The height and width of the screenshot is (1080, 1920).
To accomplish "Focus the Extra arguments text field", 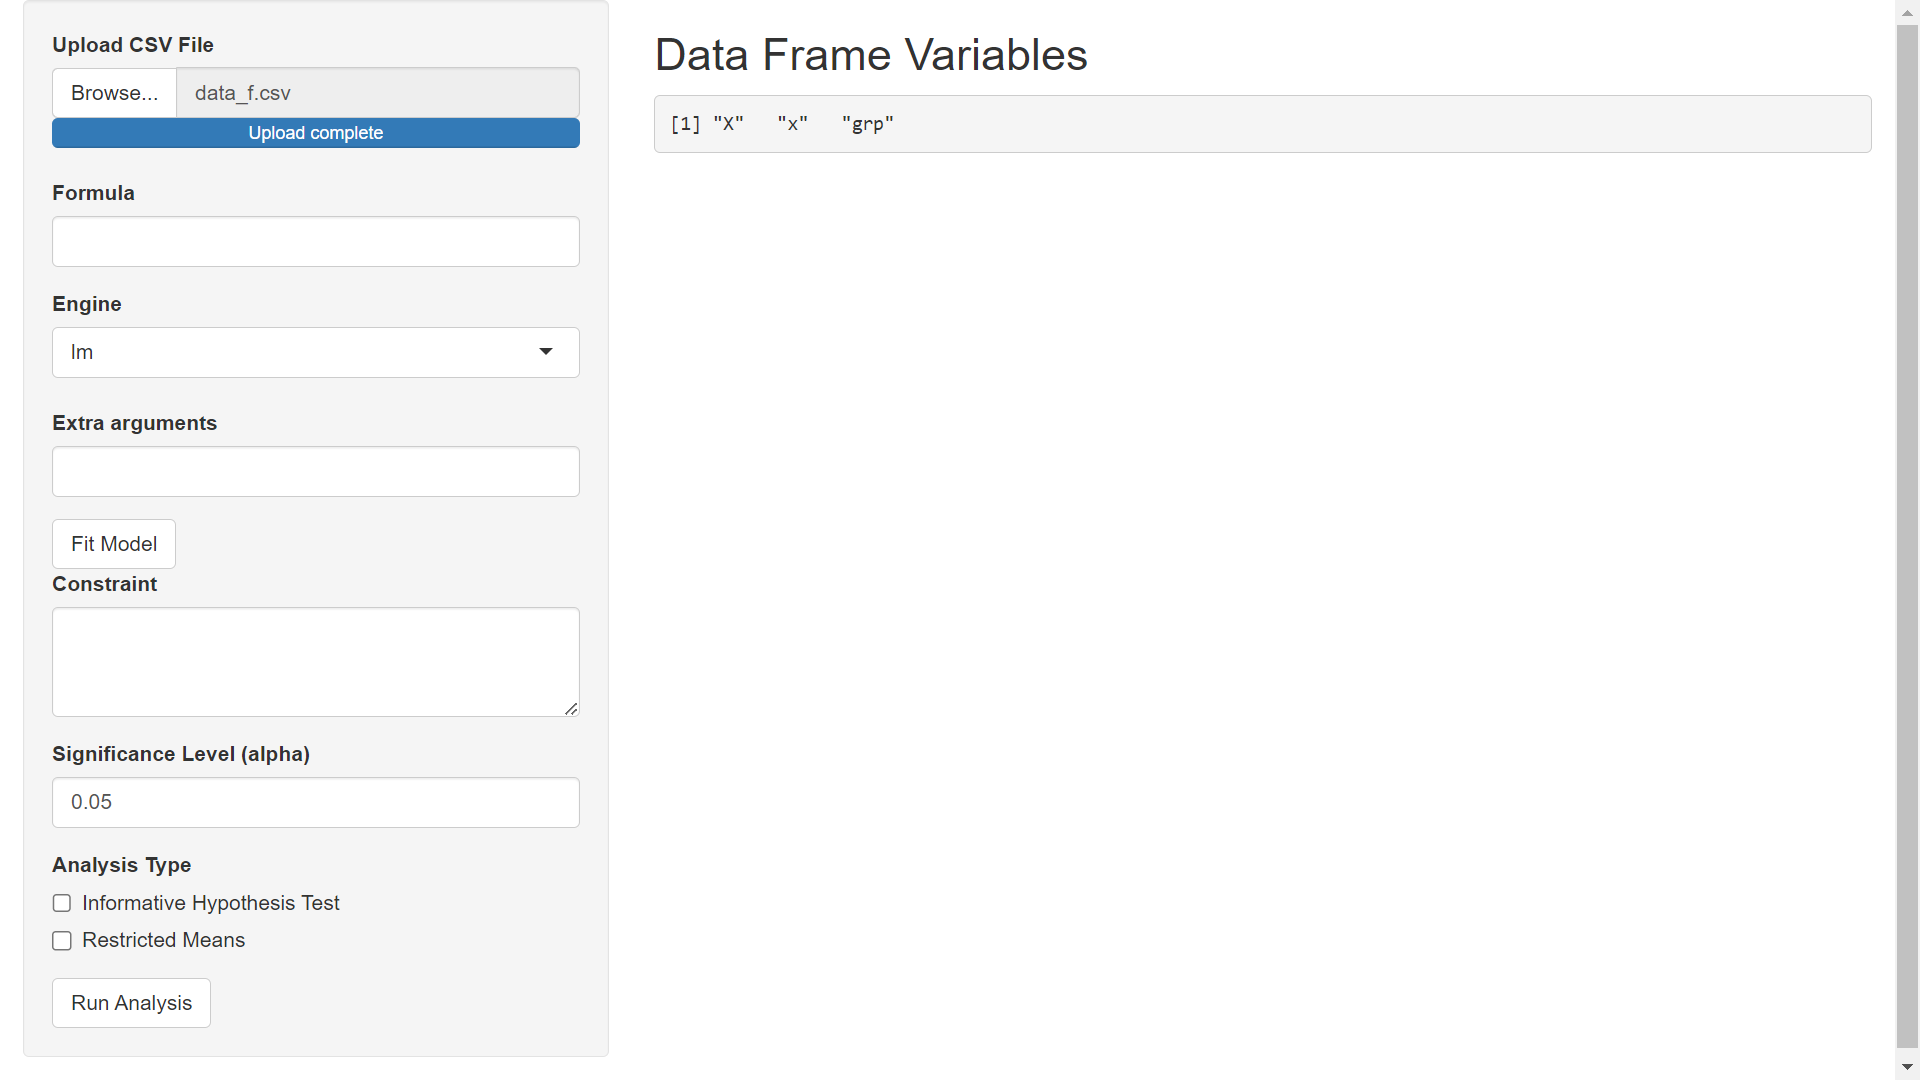I will (316, 472).
